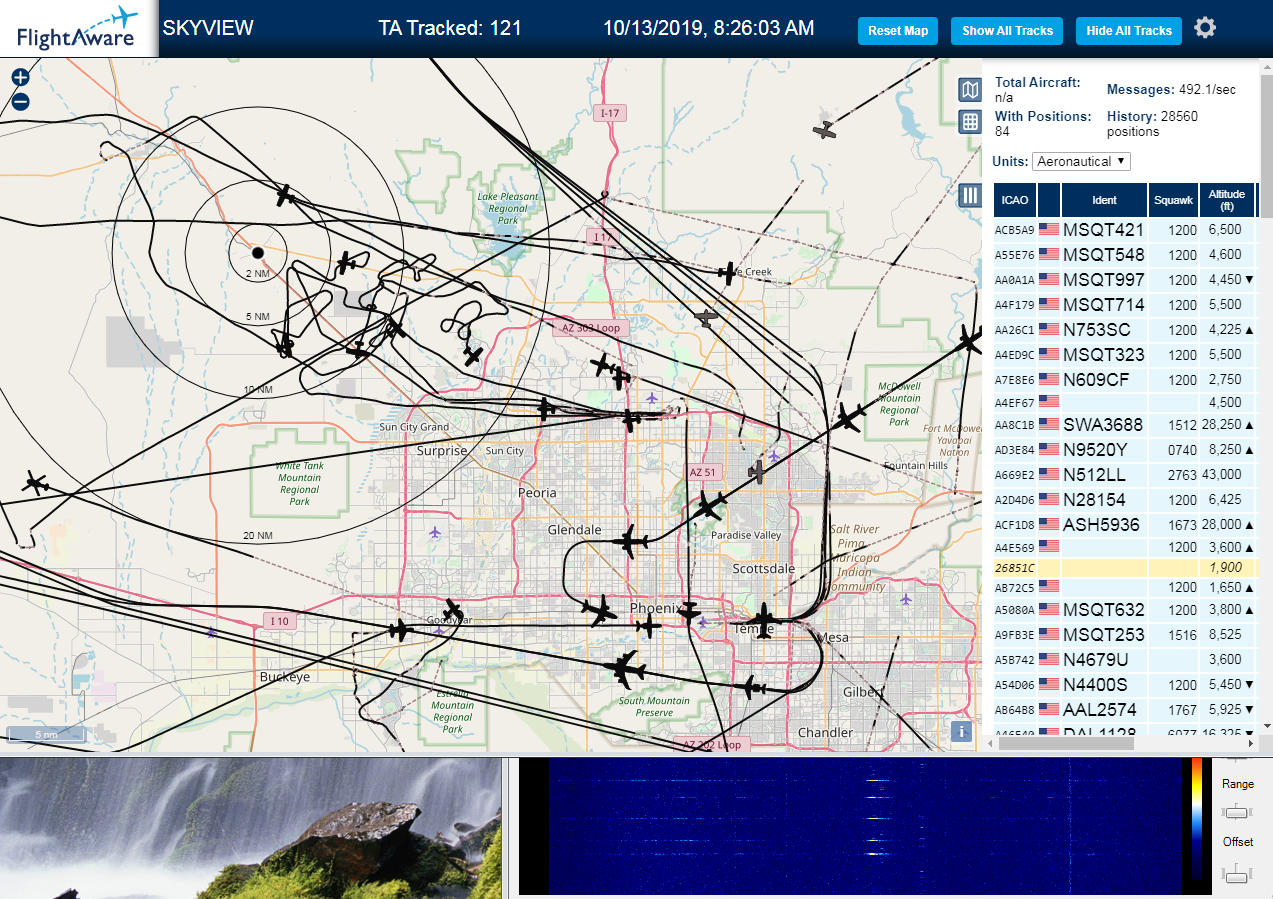The width and height of the screenshot is (1273, 899).
Task: Select the aircraft above Sun City
Action: 546,407
